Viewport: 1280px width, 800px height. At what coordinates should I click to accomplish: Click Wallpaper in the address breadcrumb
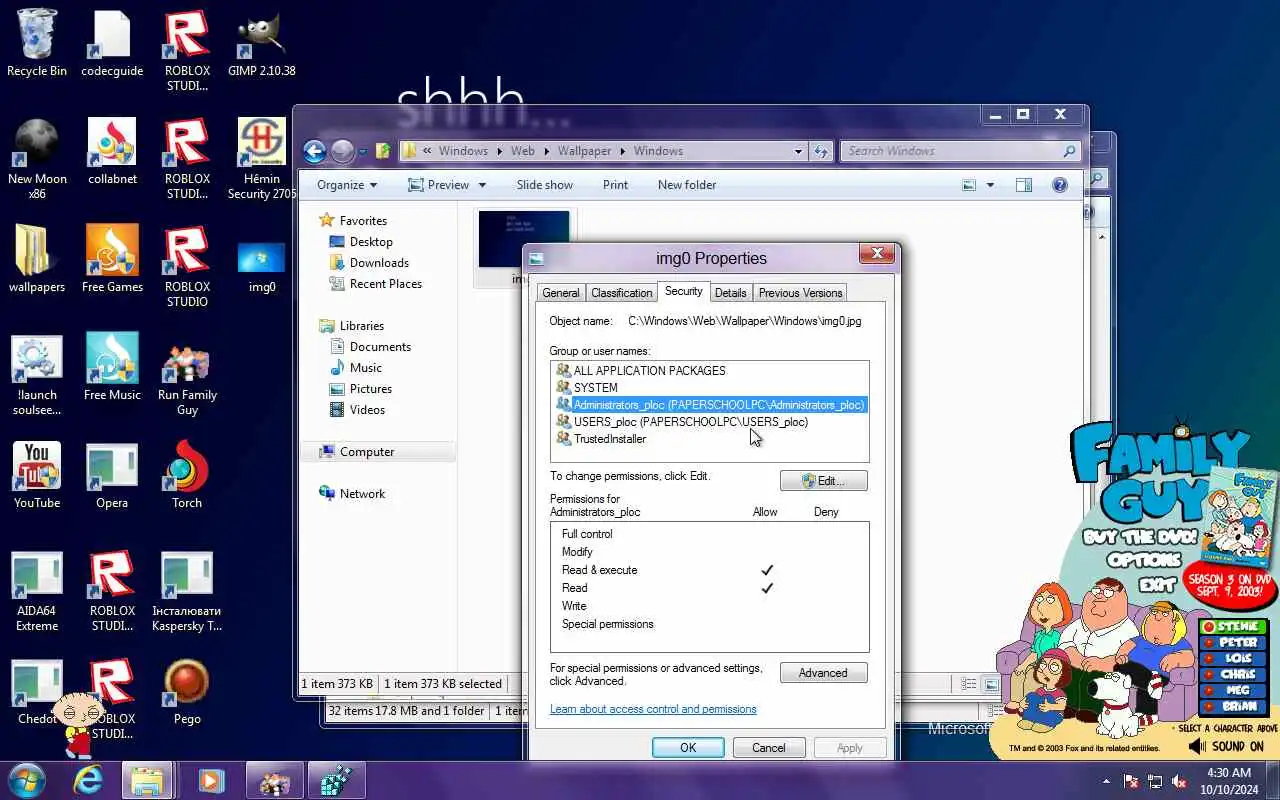tap(584, 151)
